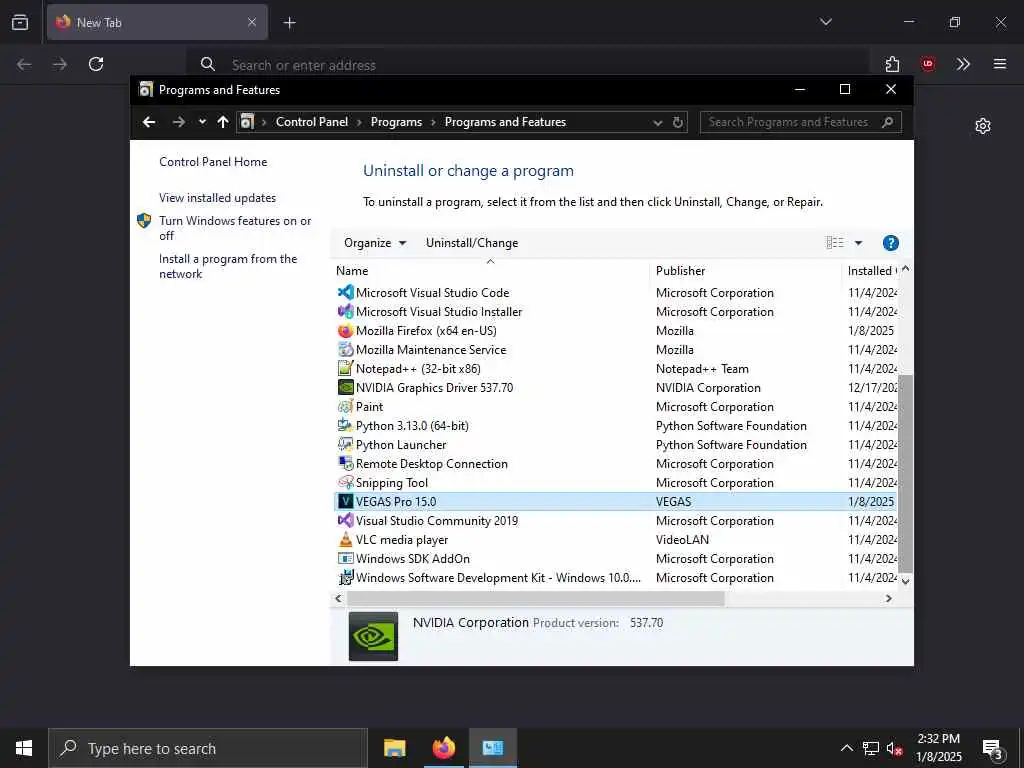Click the Firefox address search field

528,65
